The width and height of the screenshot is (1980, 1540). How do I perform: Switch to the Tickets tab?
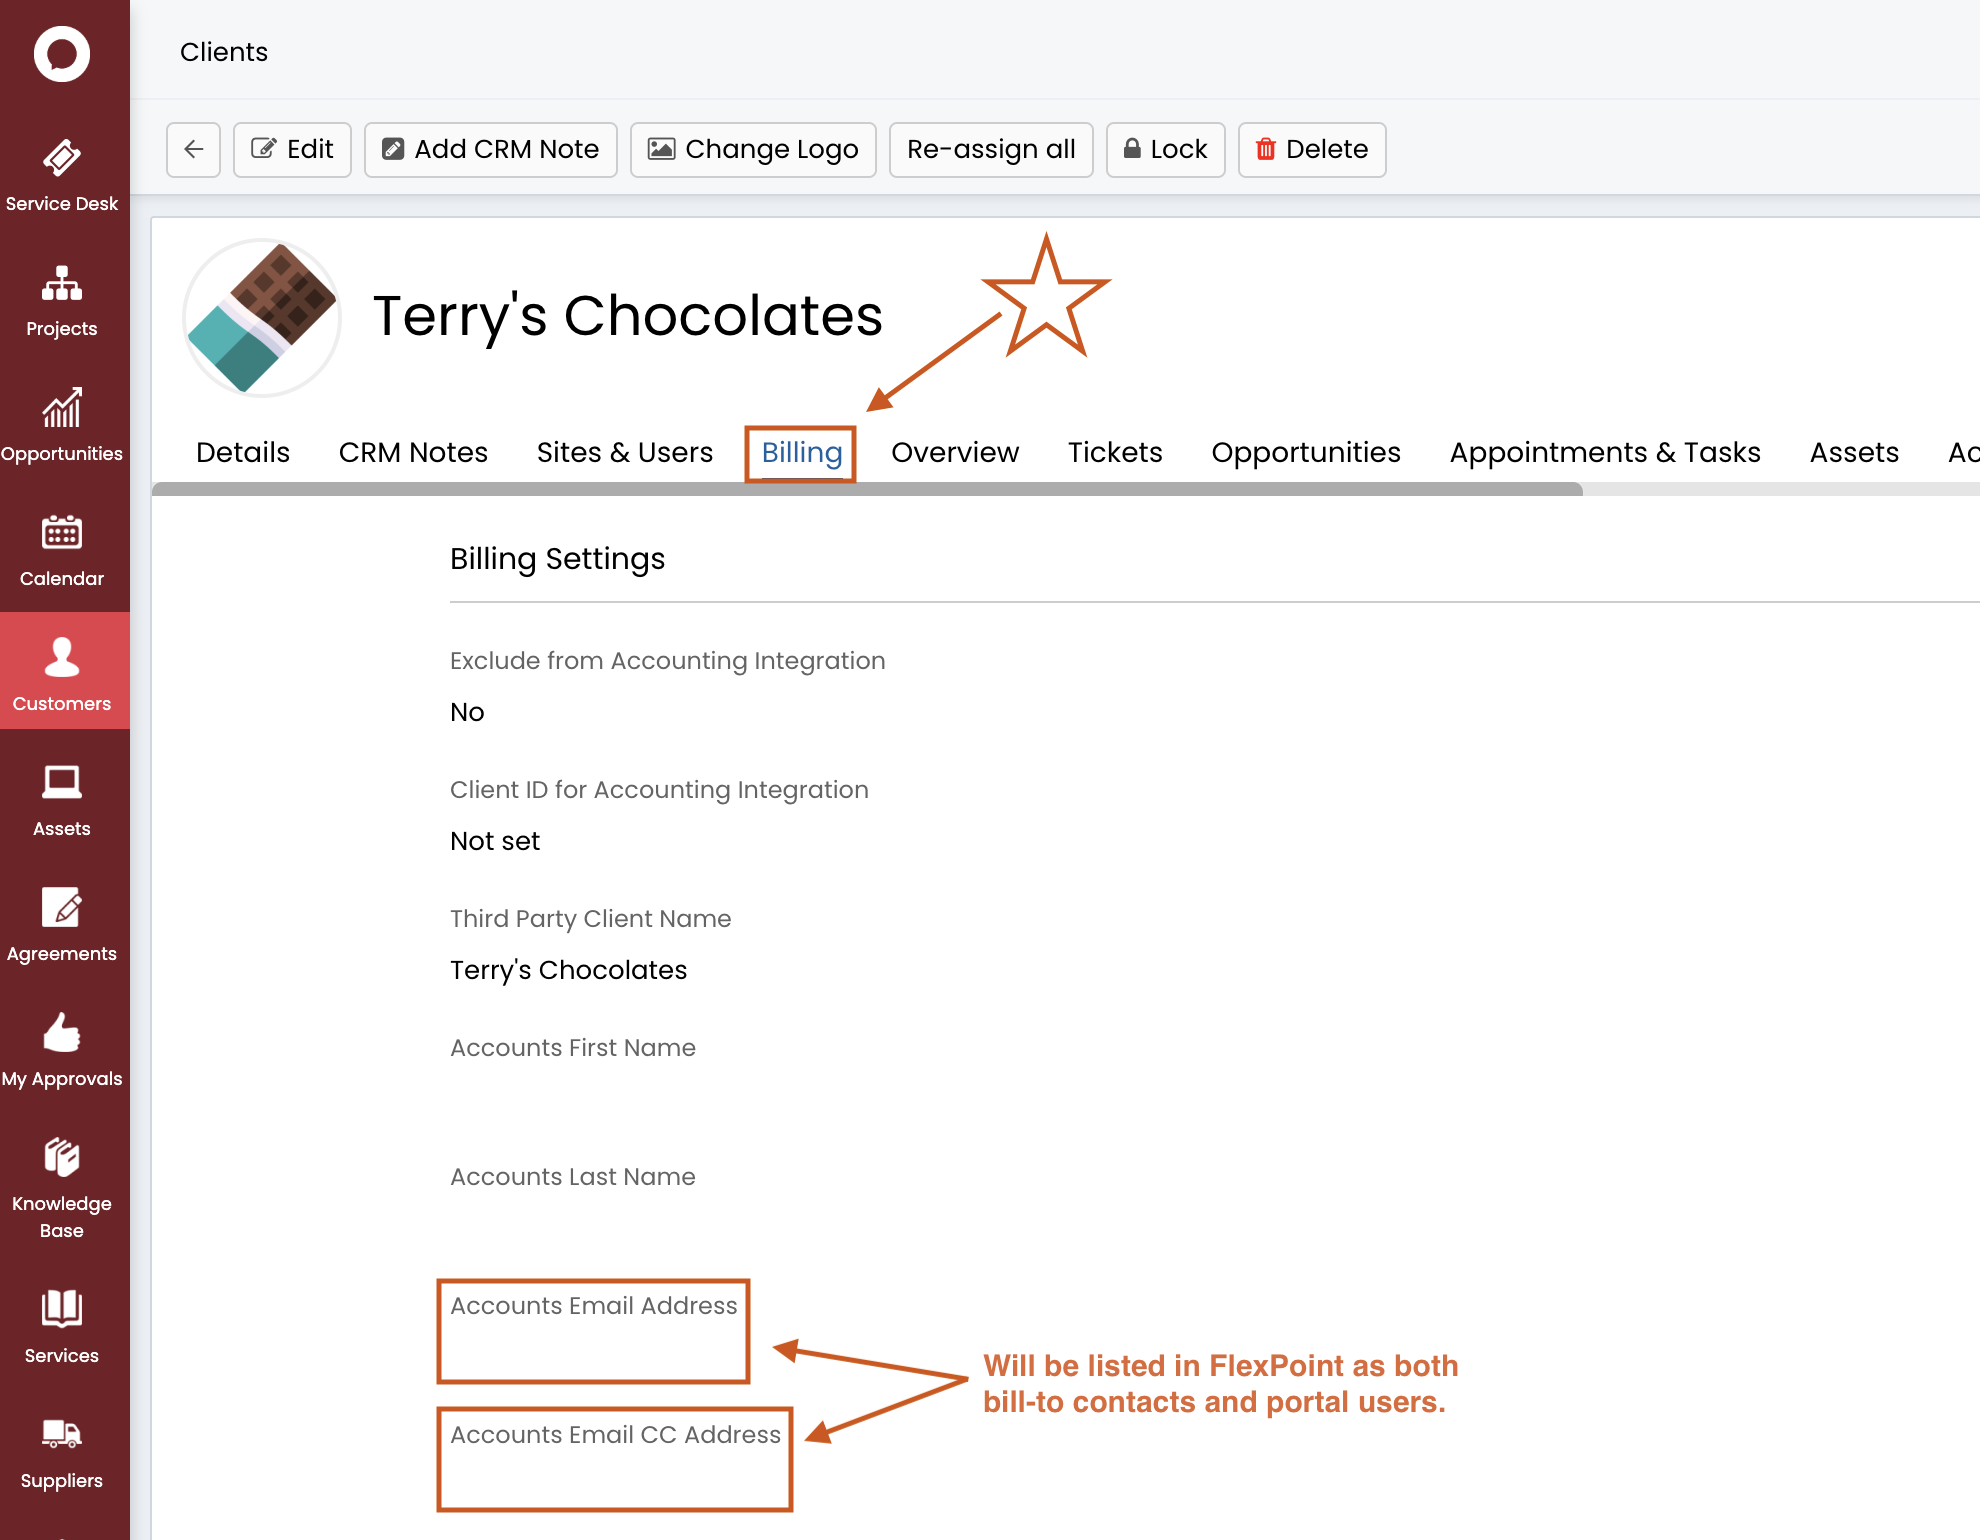pyautogui.click(x=1115, y=453)
